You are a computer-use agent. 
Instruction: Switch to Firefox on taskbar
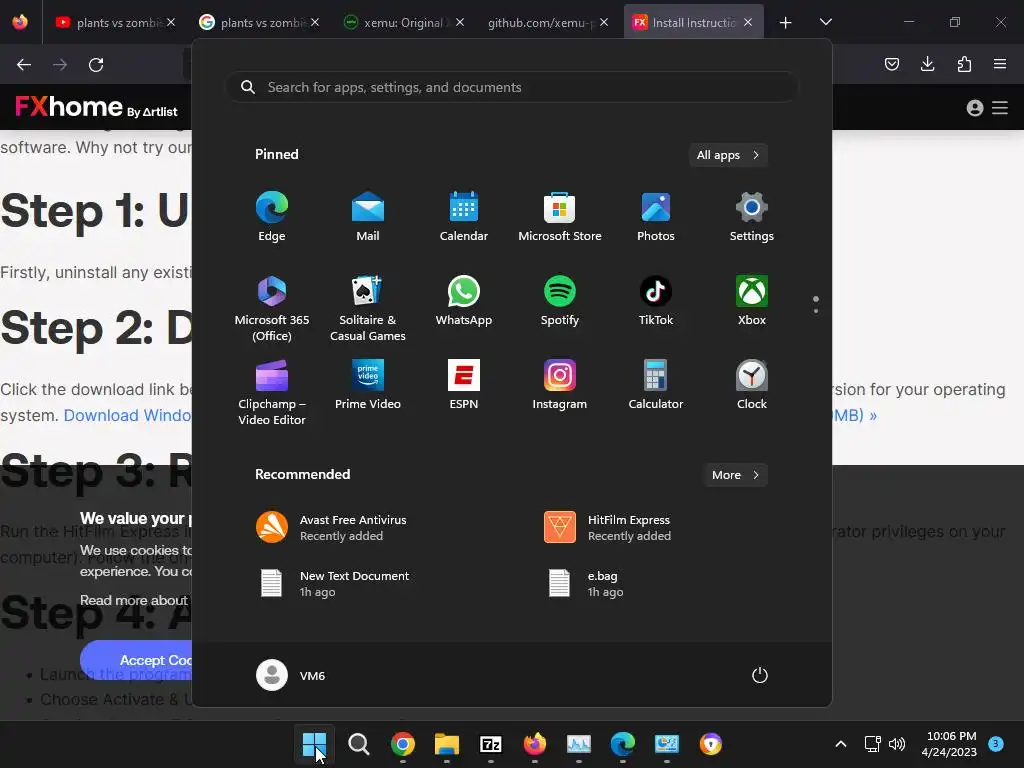pyautogui.click(x=534, y=744)
